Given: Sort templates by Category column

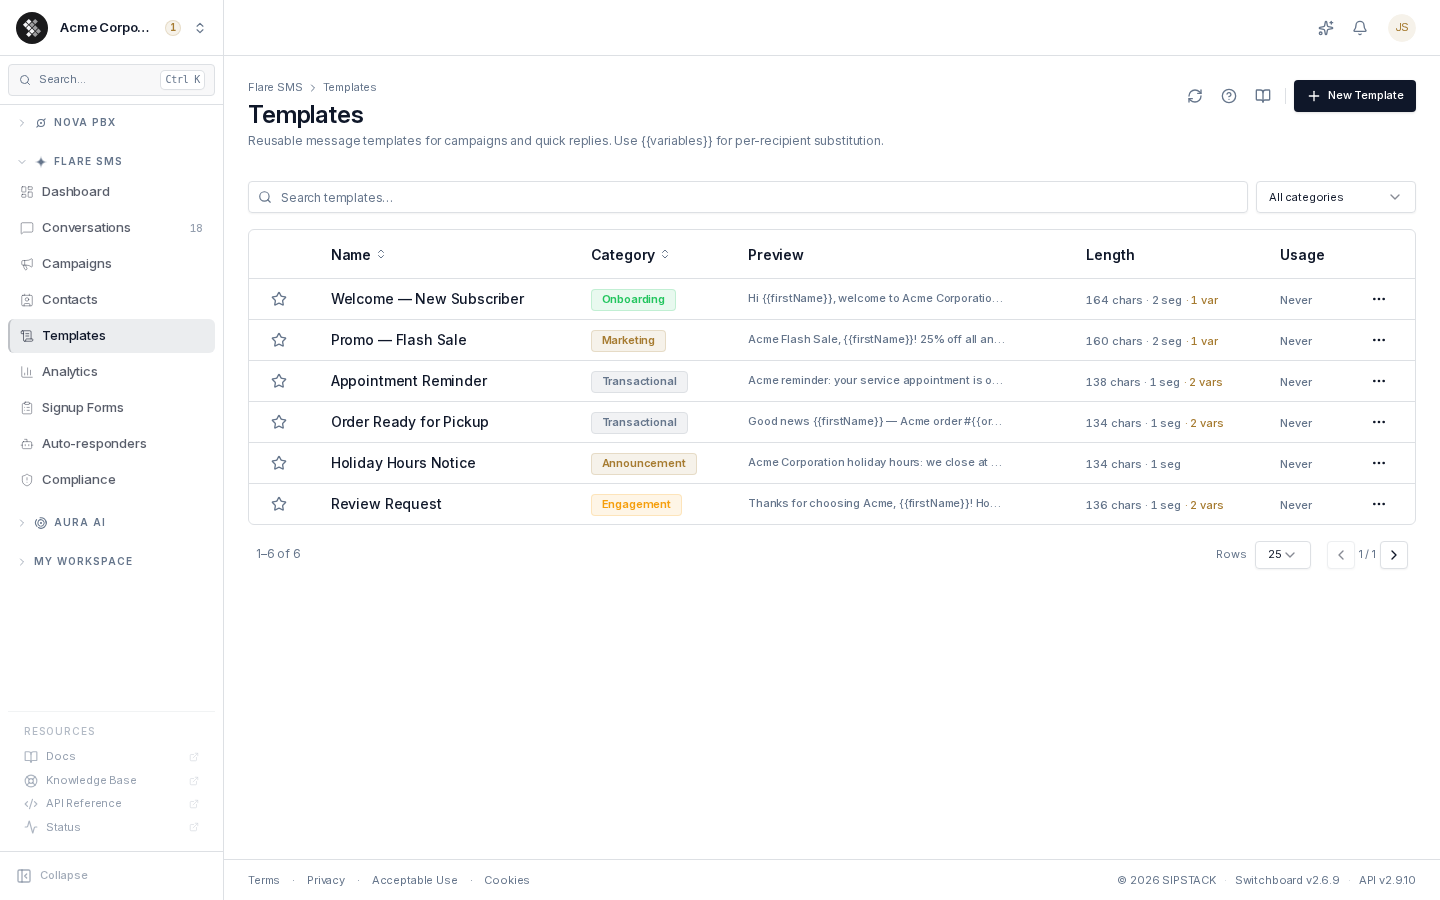Looking at the screenshot, I should [630, 255].
